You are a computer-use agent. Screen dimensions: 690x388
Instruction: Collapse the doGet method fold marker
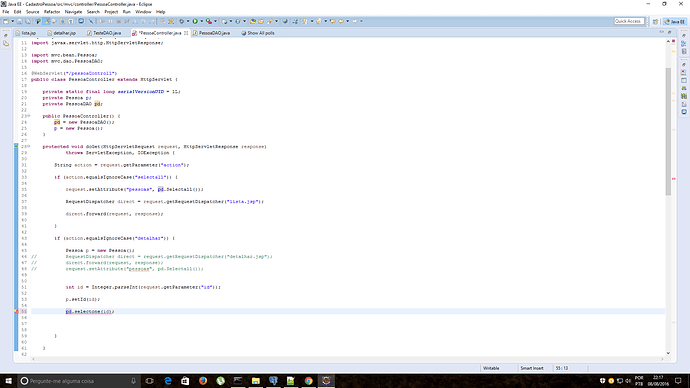click(x=29, y=146)
